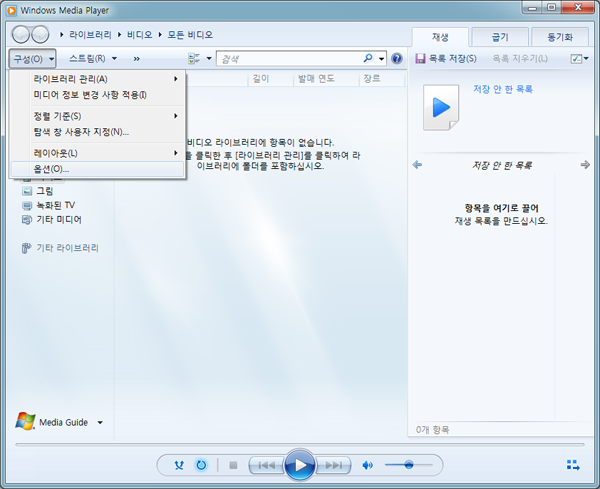Screen dimensions: 600x489
Task: Click the seek progress bar
Action: pyautogui.click(x=300, y=445)
